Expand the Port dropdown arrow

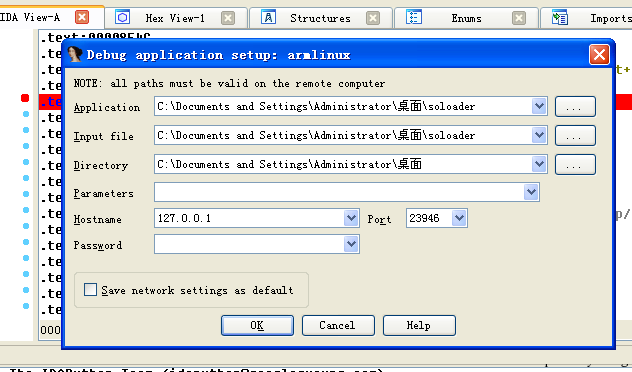[x=459, y=218]
